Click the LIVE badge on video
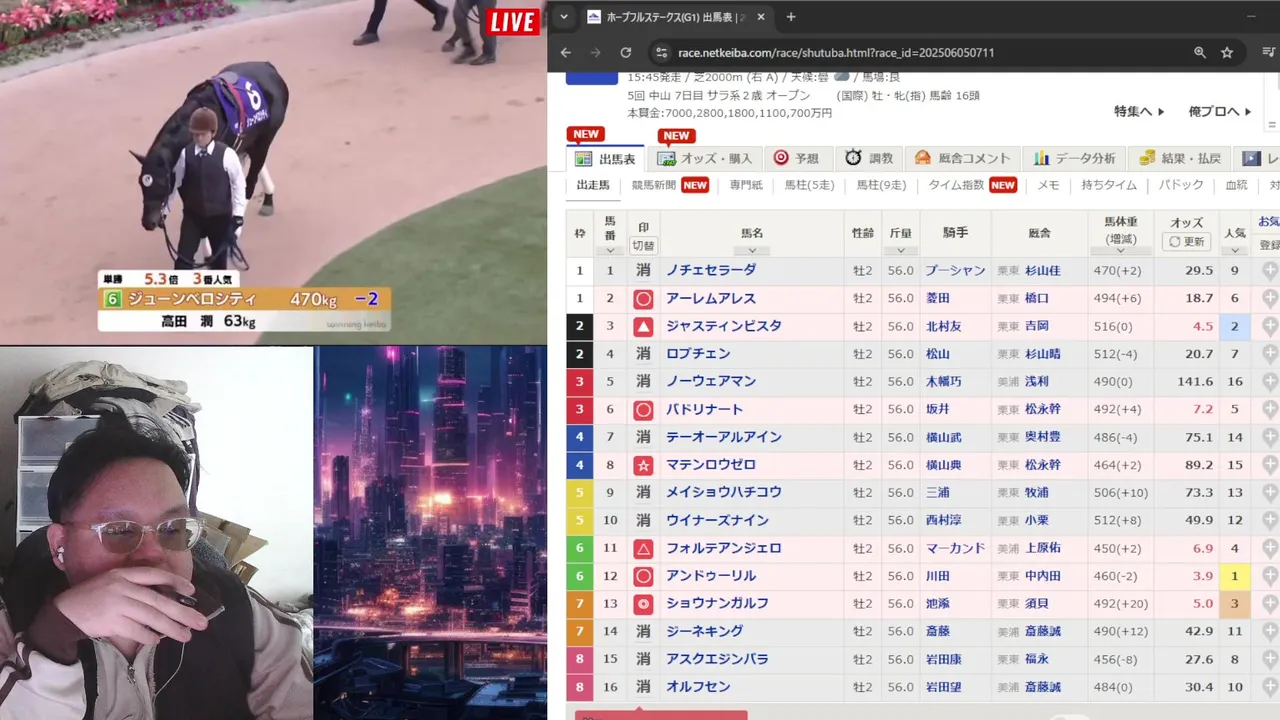Viewport: 1280px width, 720px height. 512,22
